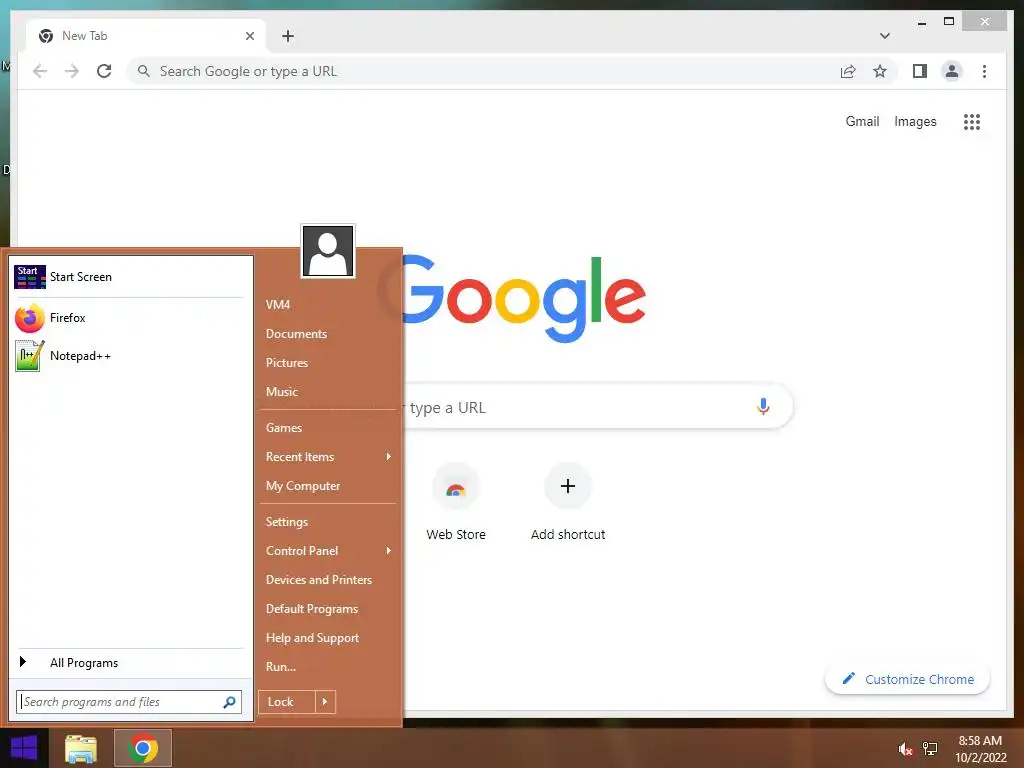Bookmark this tab with the star icon
The image size is (1024, 768).
pos(880,71)
